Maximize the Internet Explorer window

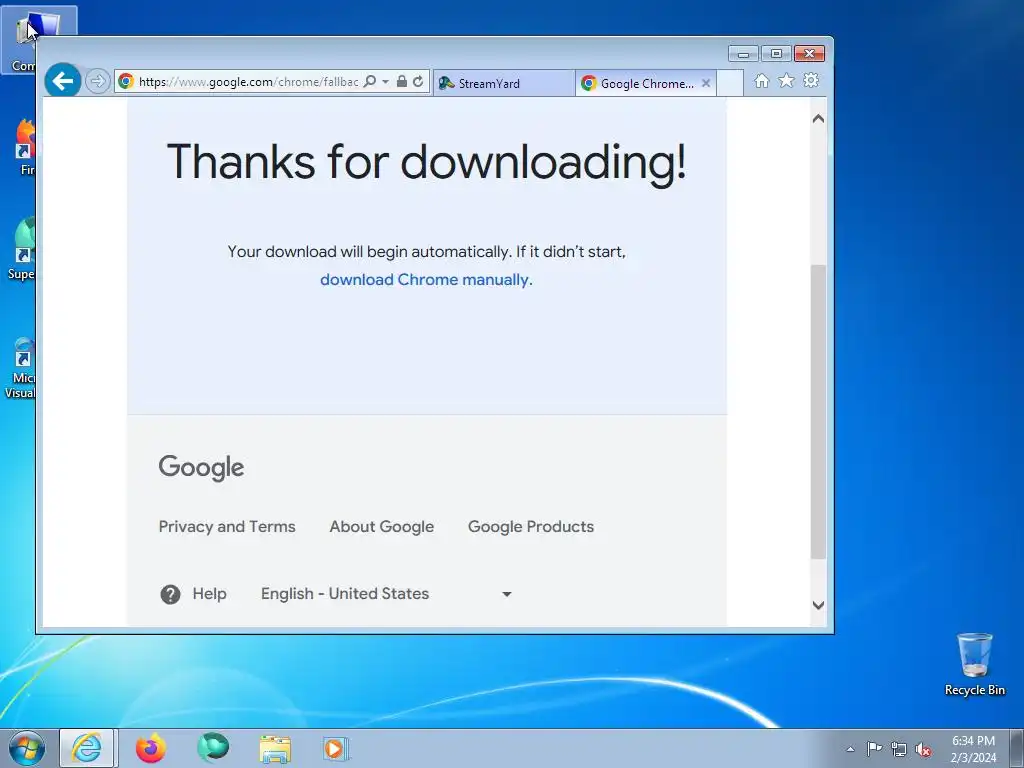776,54
